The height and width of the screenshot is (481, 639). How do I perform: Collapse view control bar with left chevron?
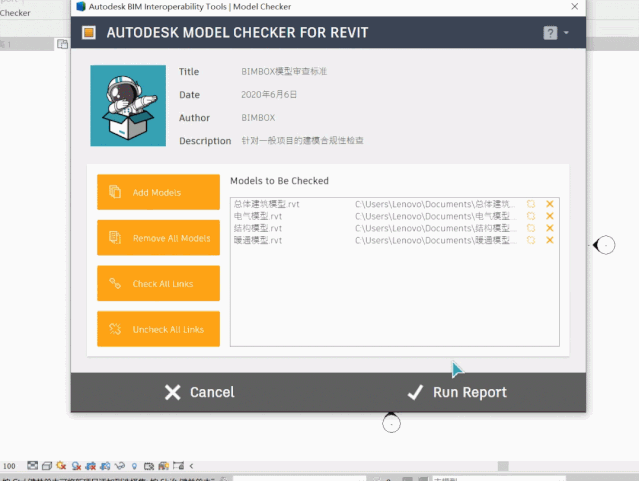(x=192, y=466)
